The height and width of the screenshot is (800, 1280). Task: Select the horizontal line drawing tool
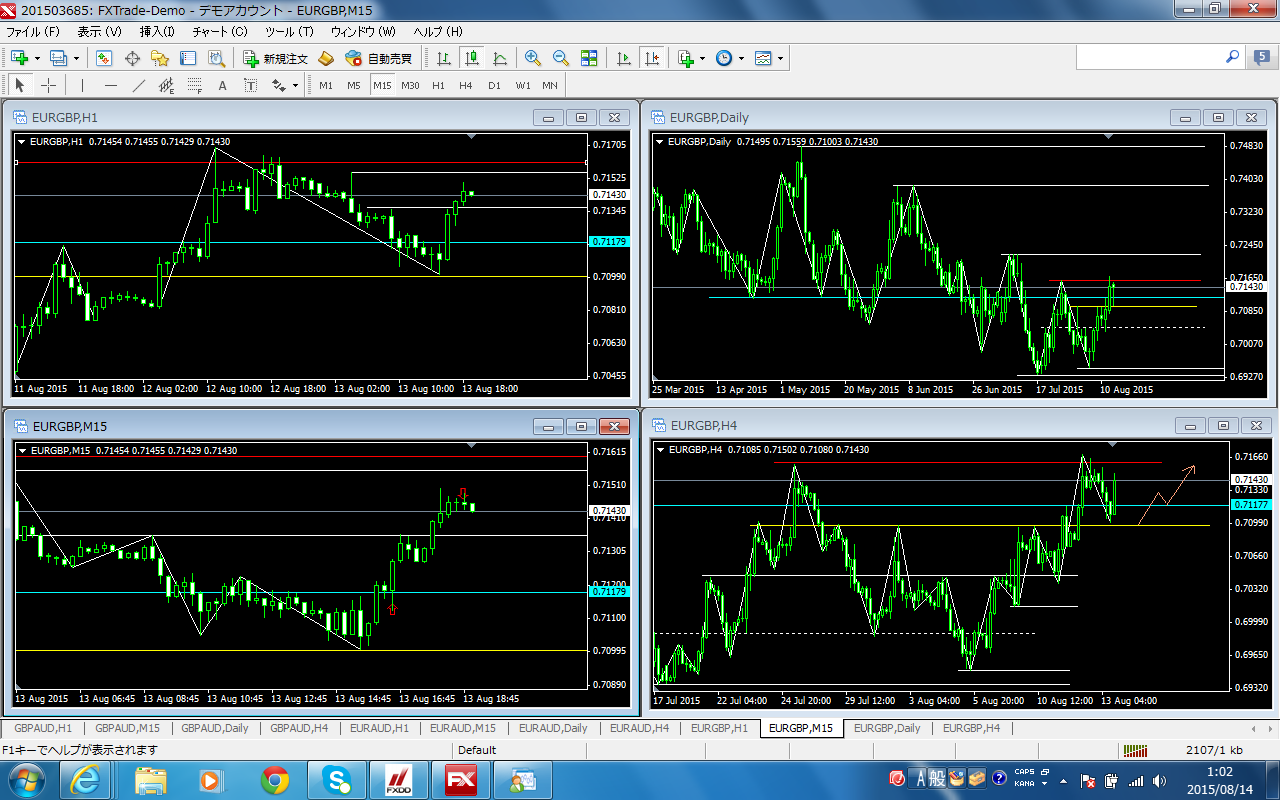[x=111, y=85]
